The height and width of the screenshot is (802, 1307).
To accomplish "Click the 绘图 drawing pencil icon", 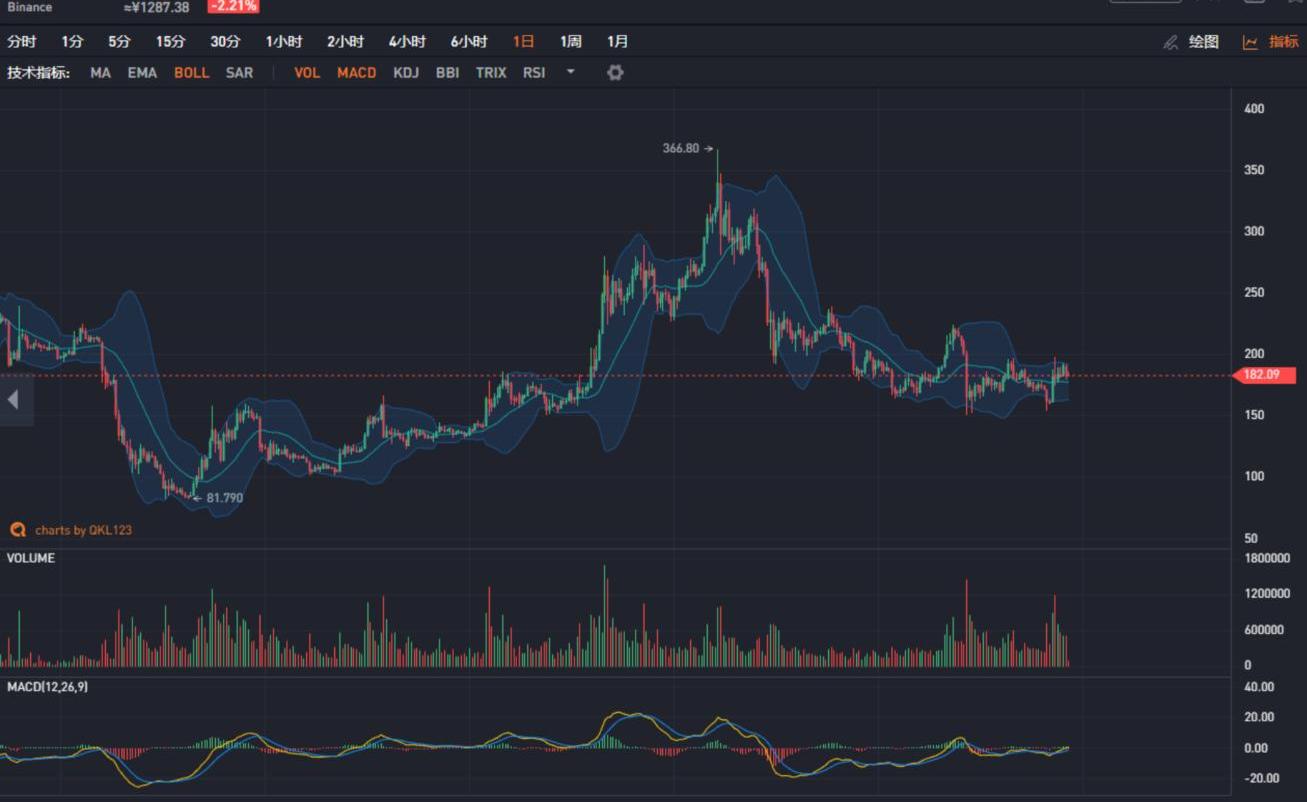I will click(x=1170, y=42).
